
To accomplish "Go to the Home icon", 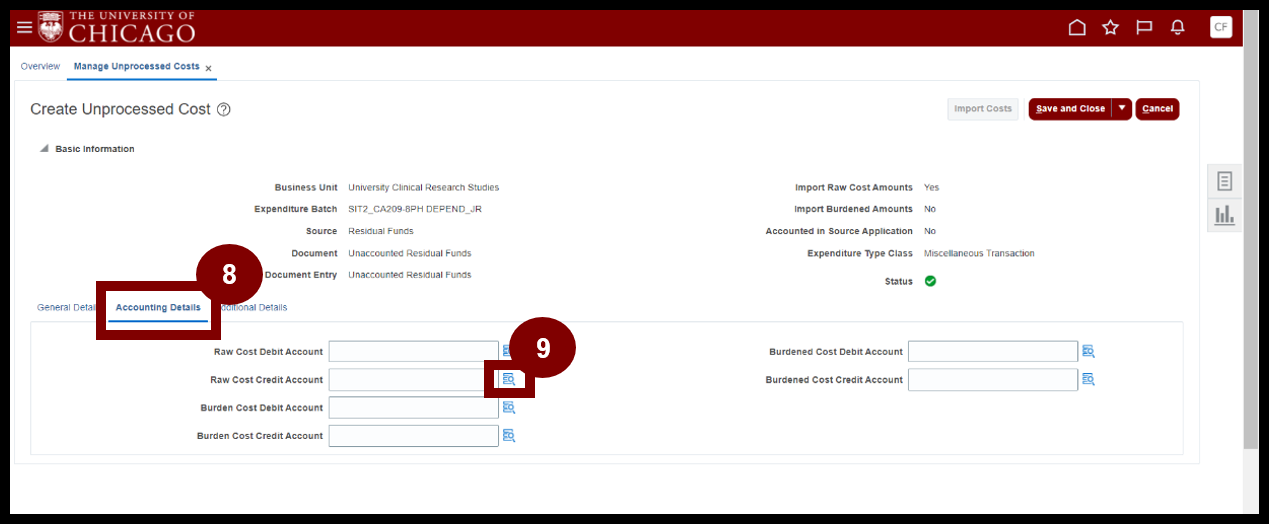I will pyautogui.click(x=1077, y=27).
